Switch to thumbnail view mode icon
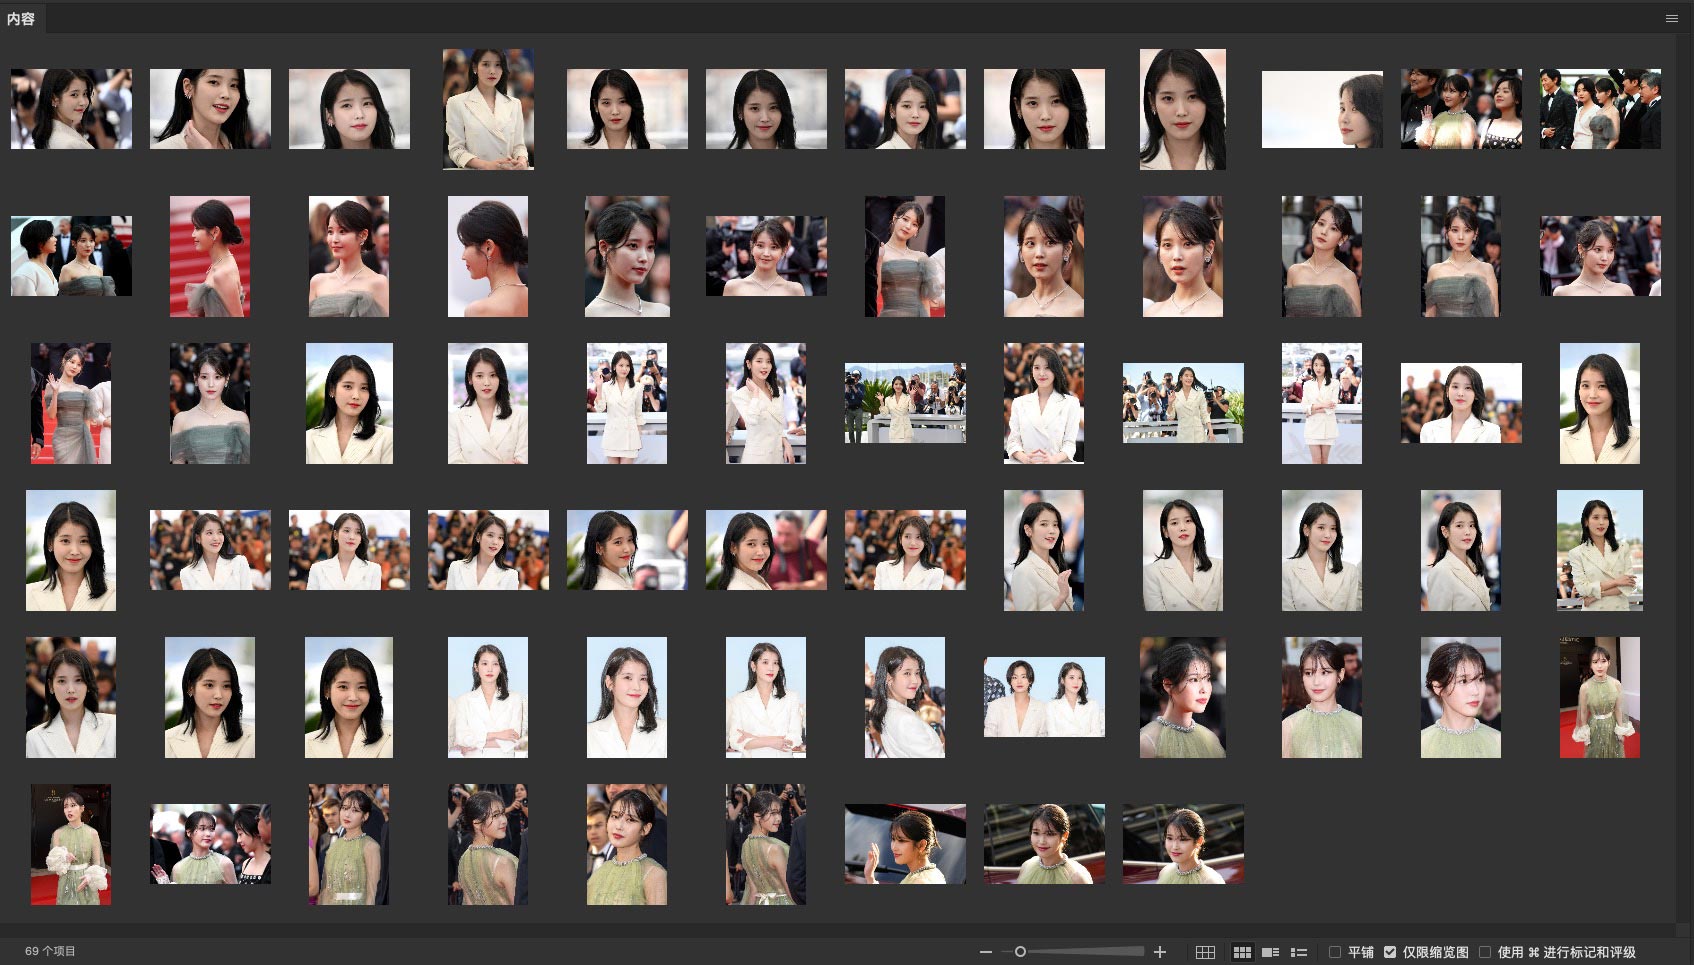 click(x=1242, y=952)
